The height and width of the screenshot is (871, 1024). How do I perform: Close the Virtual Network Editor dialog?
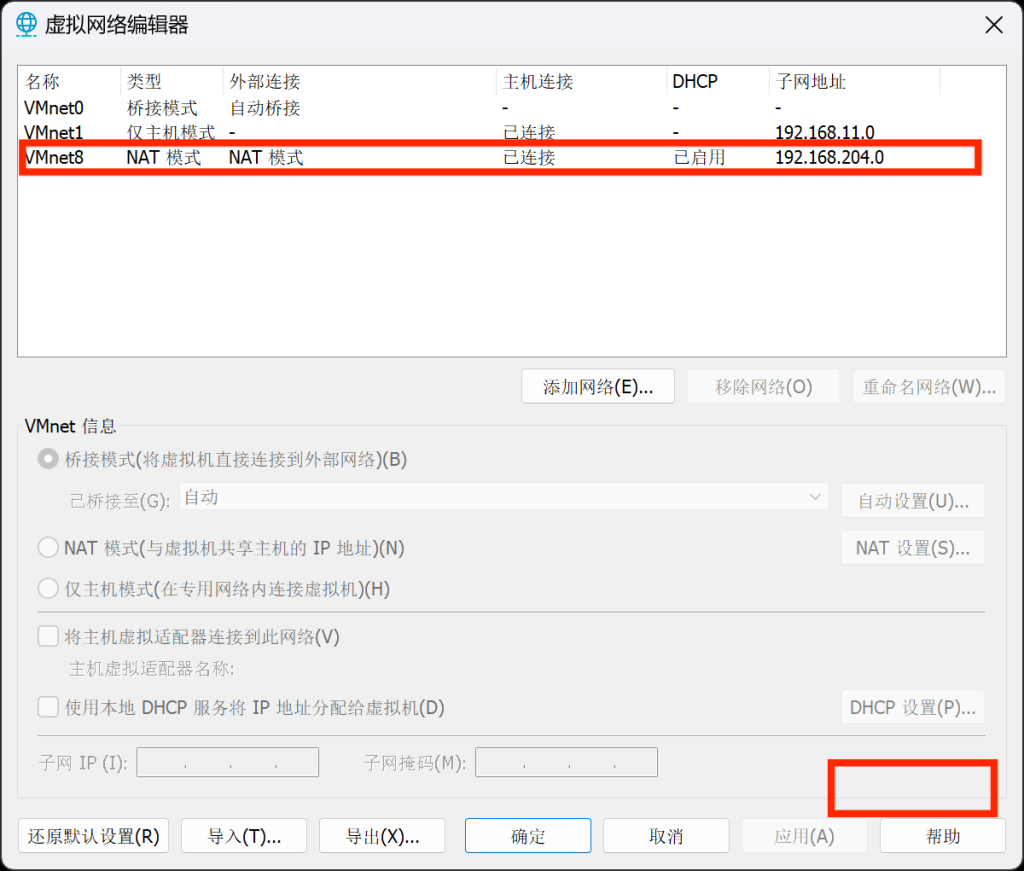coord(993,25)
